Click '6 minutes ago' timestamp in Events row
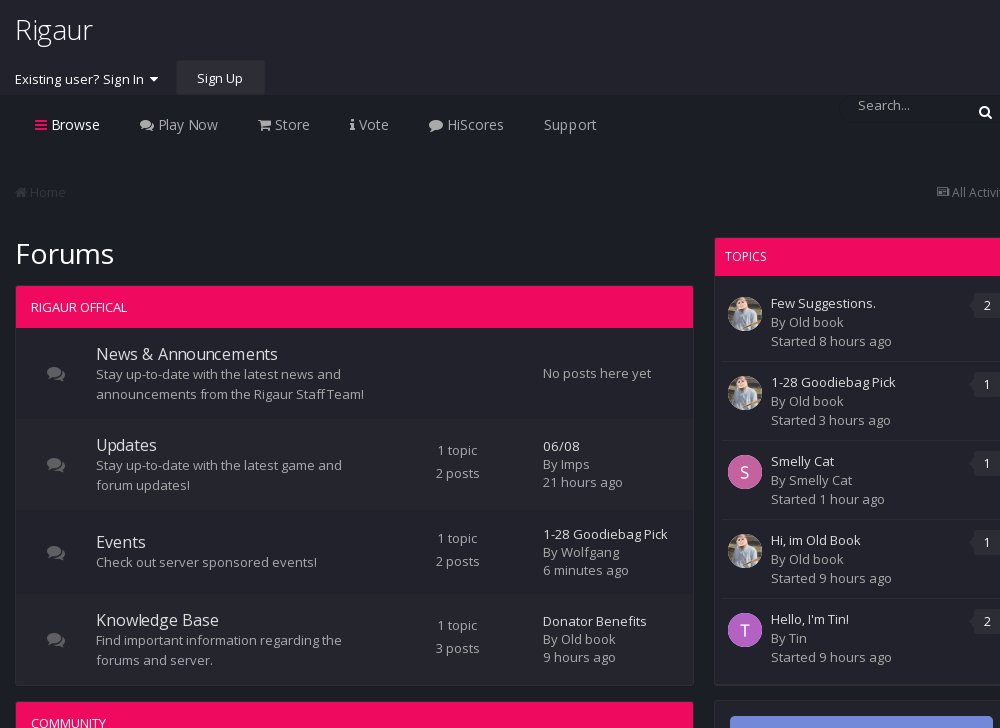This screenshot has height=728, width=1000. click(x=585, y=571)
